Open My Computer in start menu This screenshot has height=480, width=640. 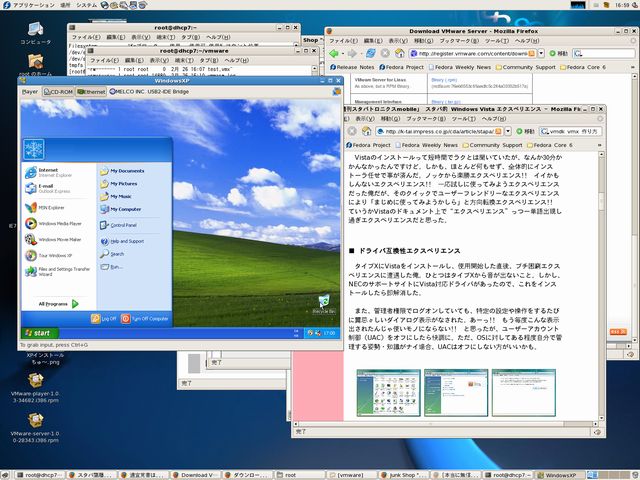click(x=121, y=209)
